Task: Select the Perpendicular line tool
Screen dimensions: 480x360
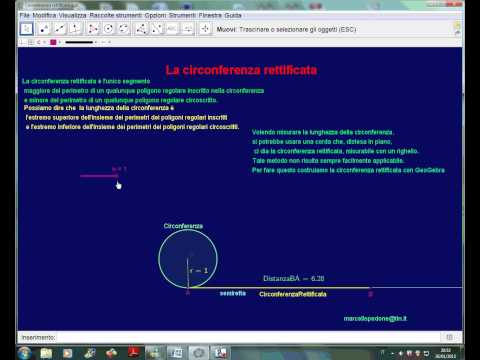Action: click(x=75, y=29)
